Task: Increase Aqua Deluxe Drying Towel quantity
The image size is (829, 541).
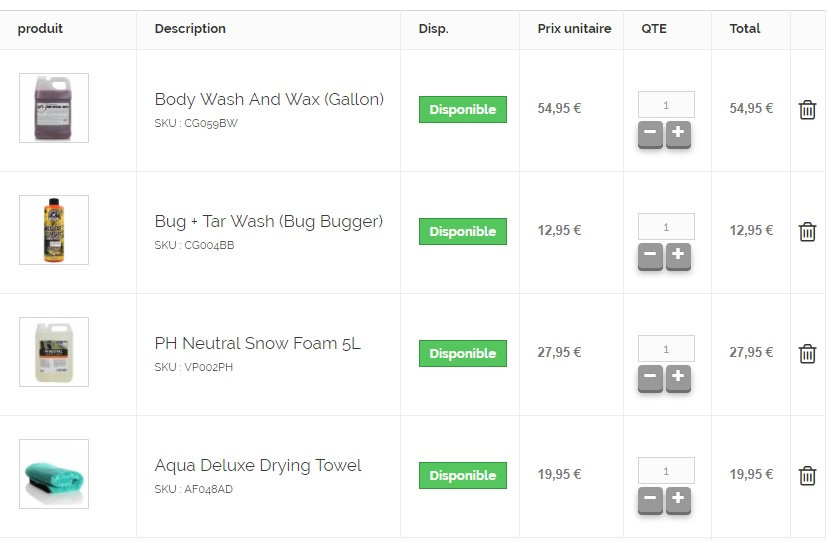Action: coord(678,499)
